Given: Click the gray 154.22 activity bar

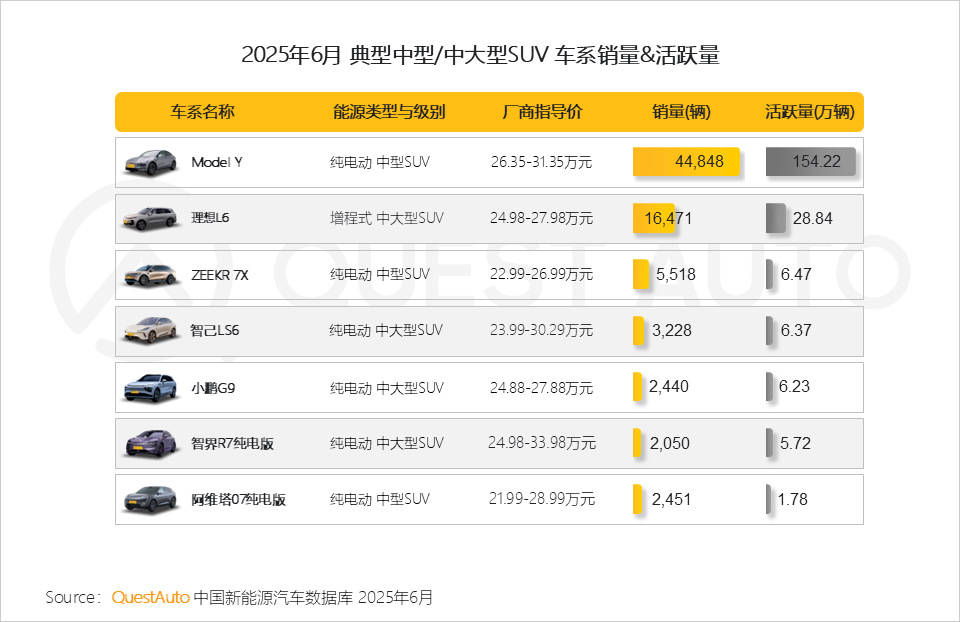Looking at the screenshot, I should pos(810,162).
